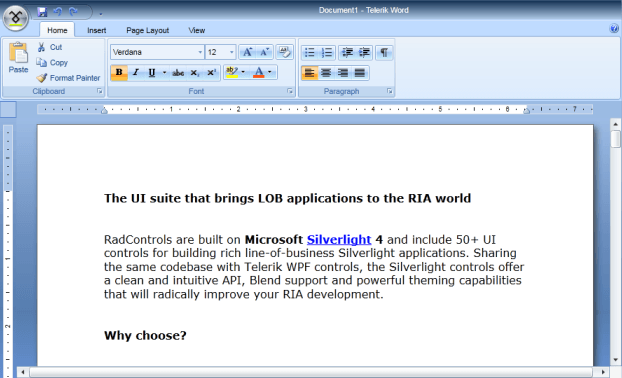The height and width of the screenshot is (378, 622).
Task: Clear formatting with the eraser icon
Action: pyautogui.click(x=284, y=52)
